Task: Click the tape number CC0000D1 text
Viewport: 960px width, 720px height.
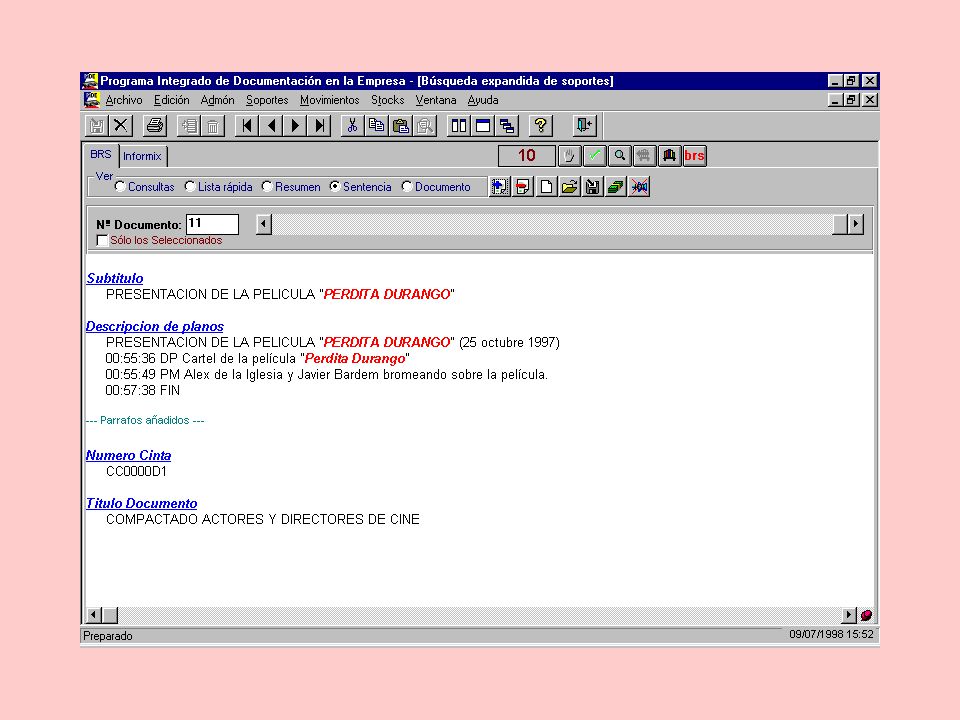Action: [x=137, y=471]
